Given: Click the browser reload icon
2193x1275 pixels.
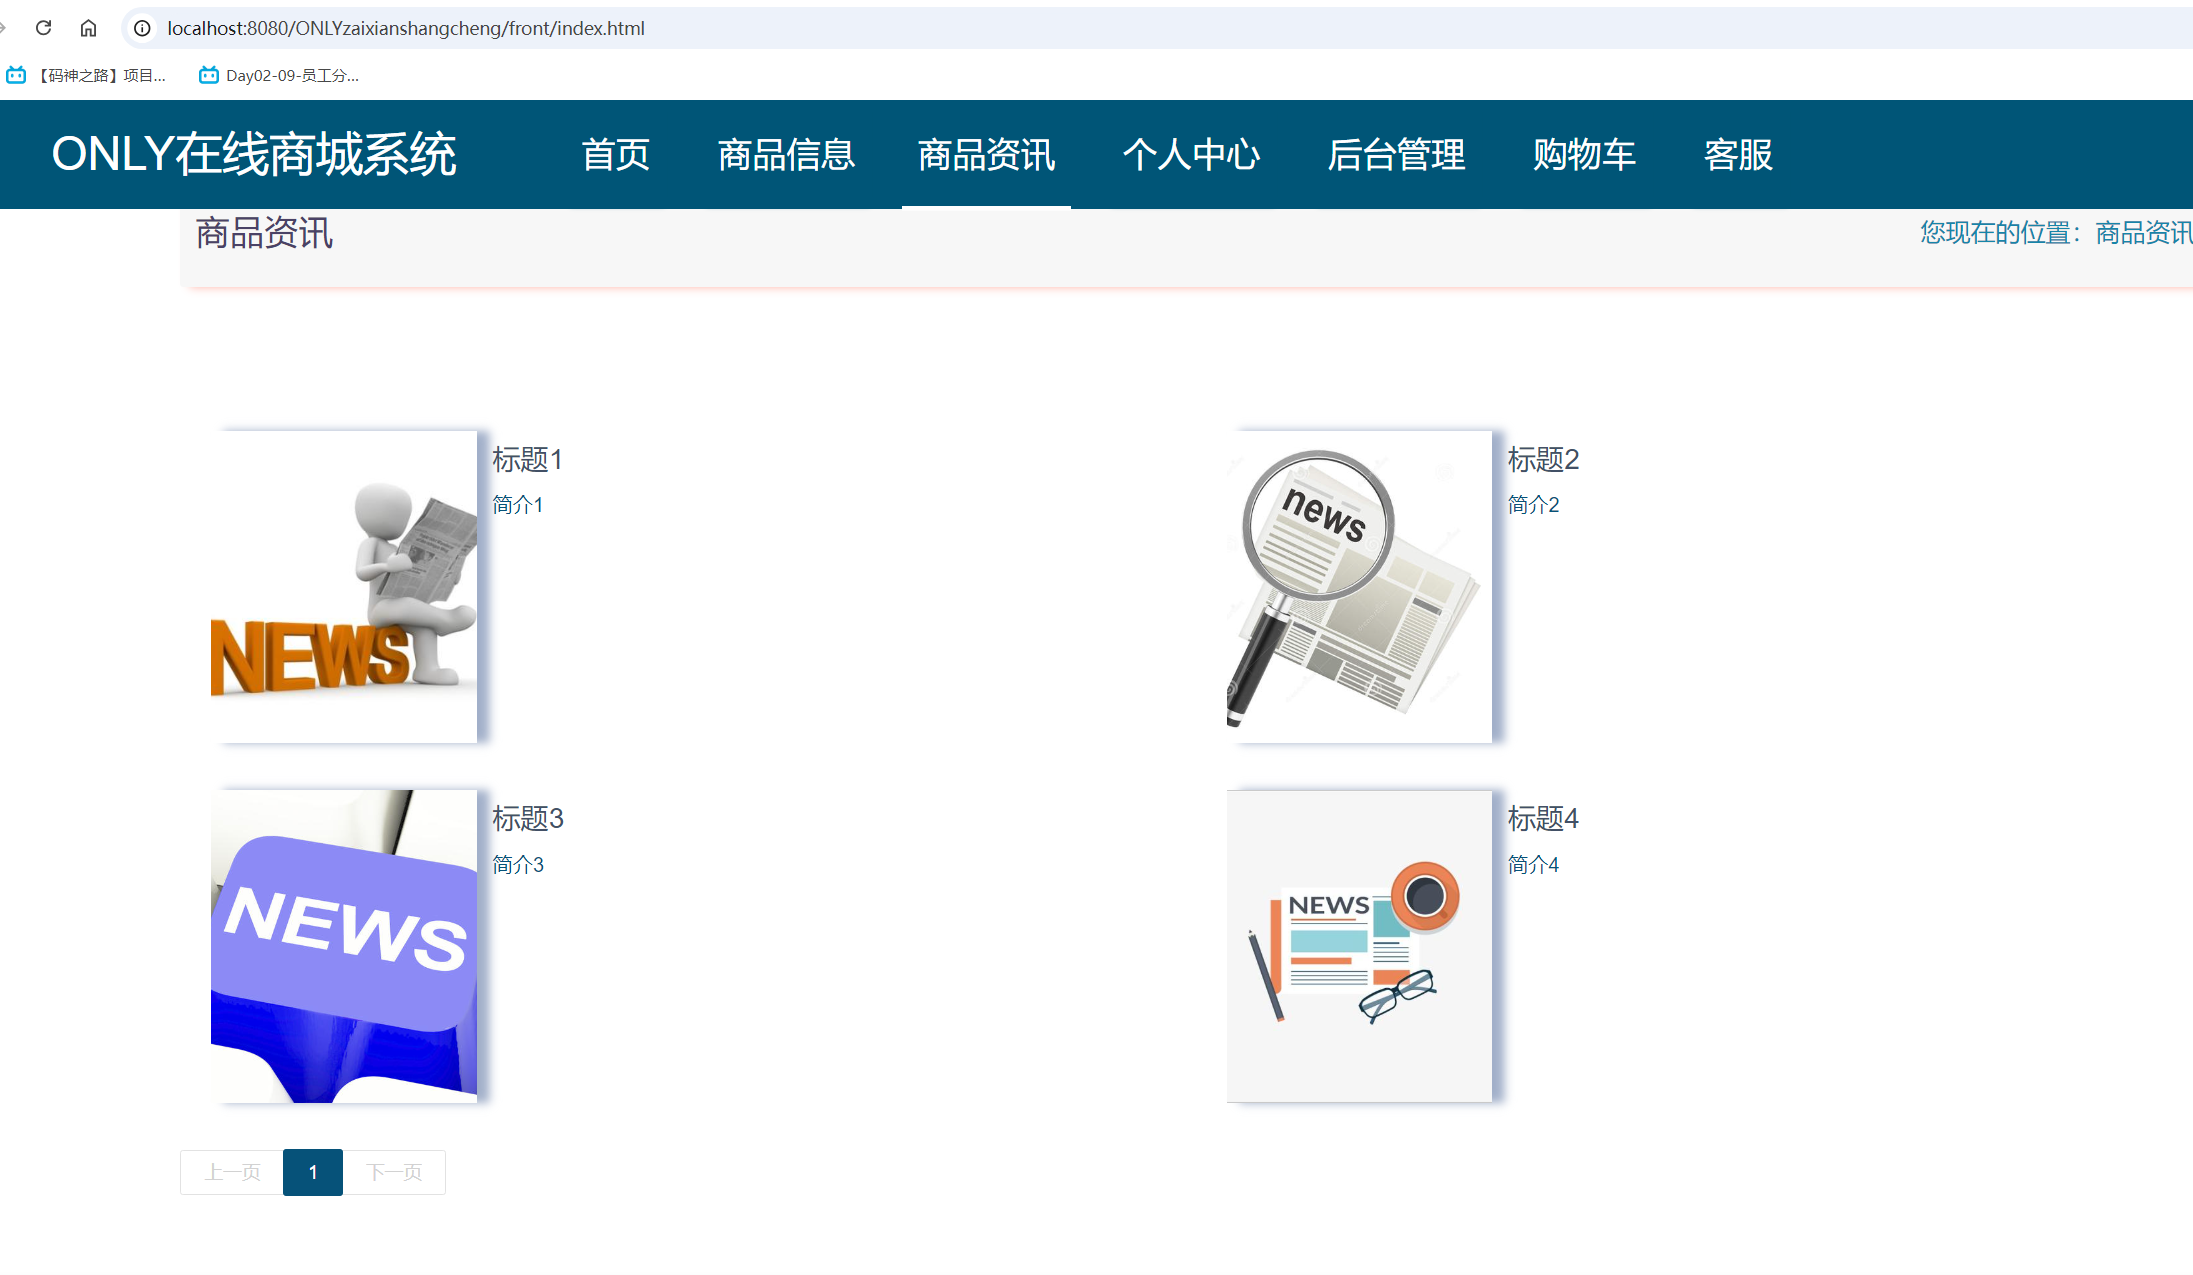Looking at the screenshot, I should [x=43, y=28].
